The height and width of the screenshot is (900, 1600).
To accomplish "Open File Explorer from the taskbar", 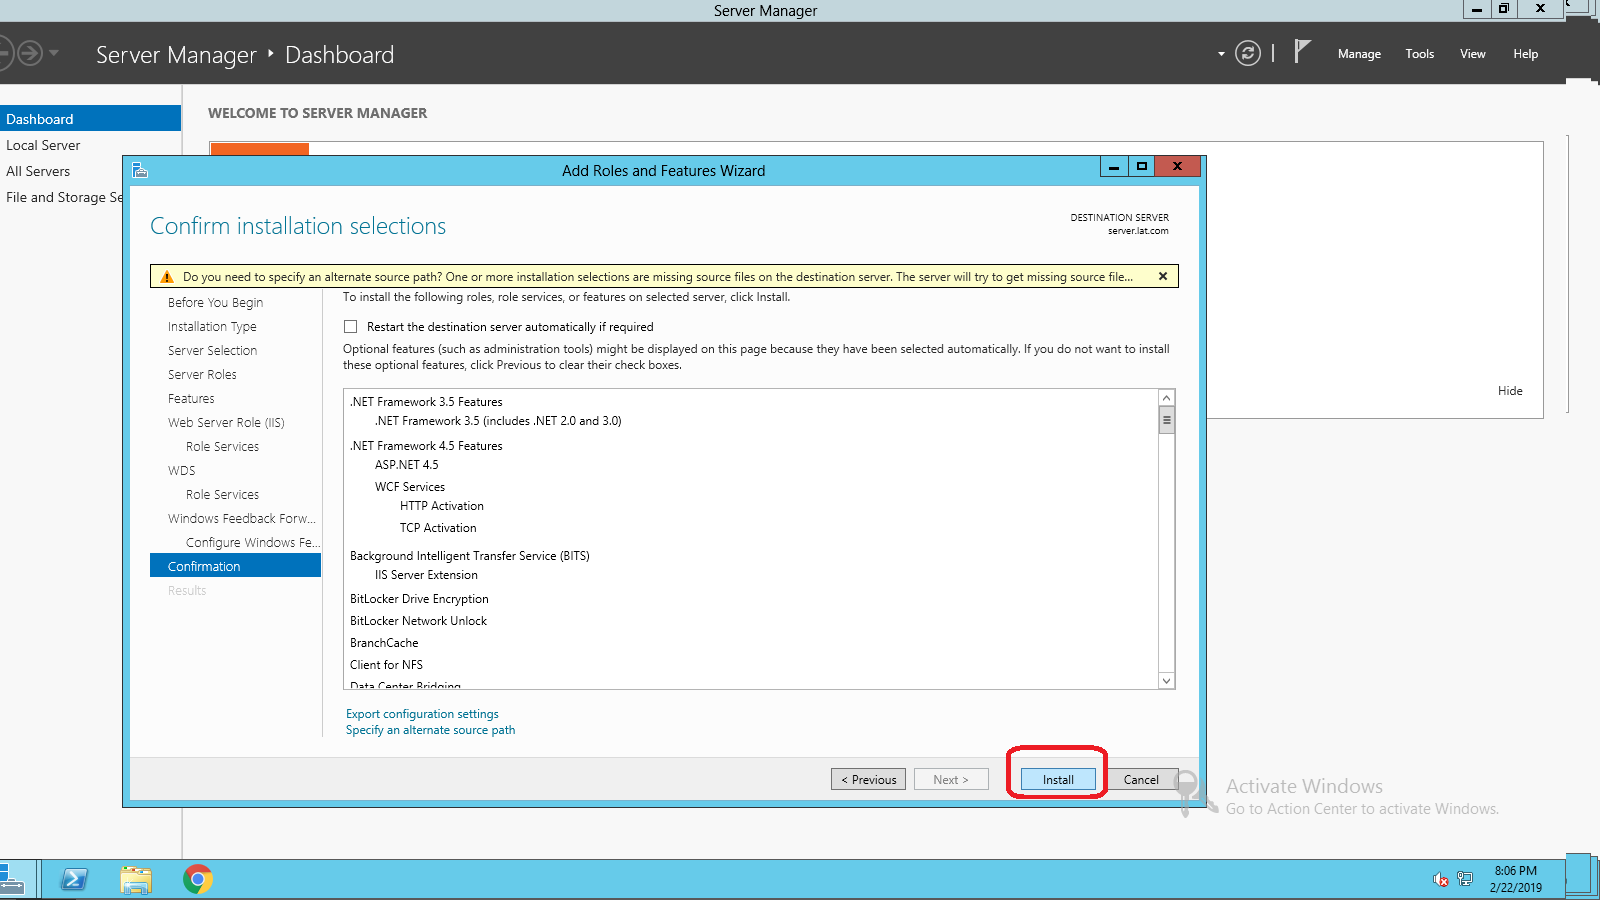I will [136, 879].
